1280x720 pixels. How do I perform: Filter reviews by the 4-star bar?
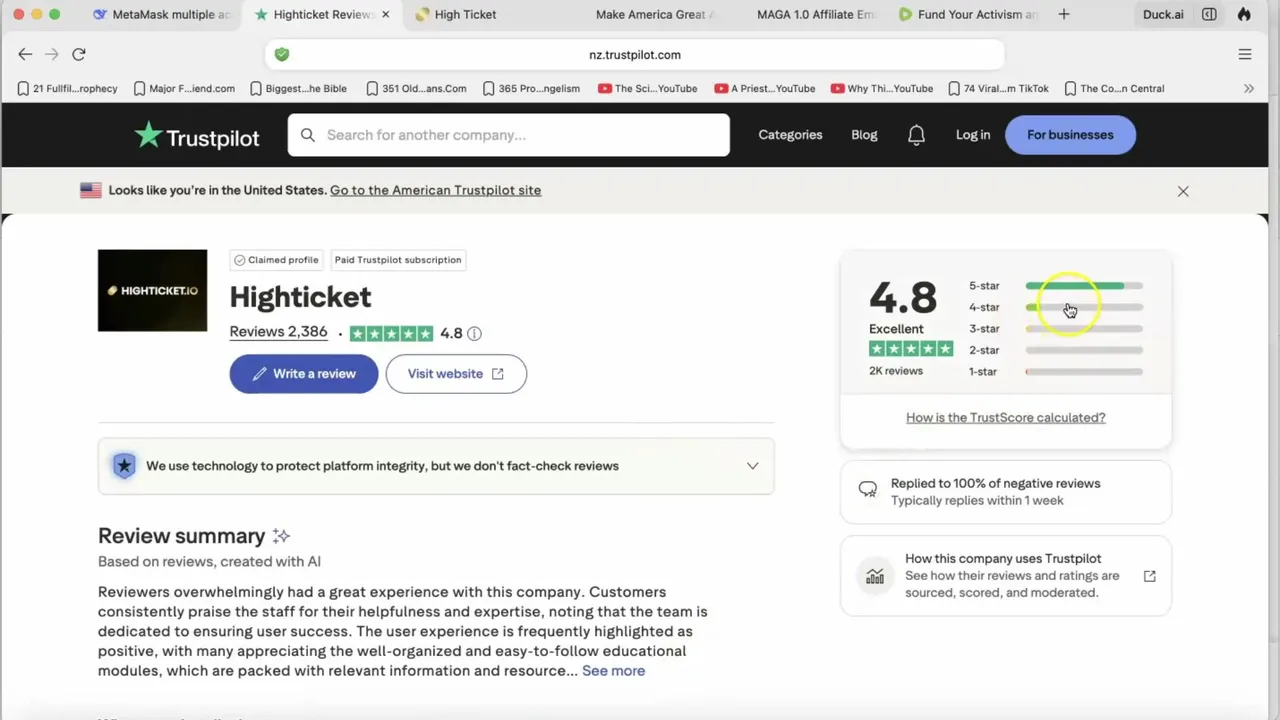tap(1083, 307)
